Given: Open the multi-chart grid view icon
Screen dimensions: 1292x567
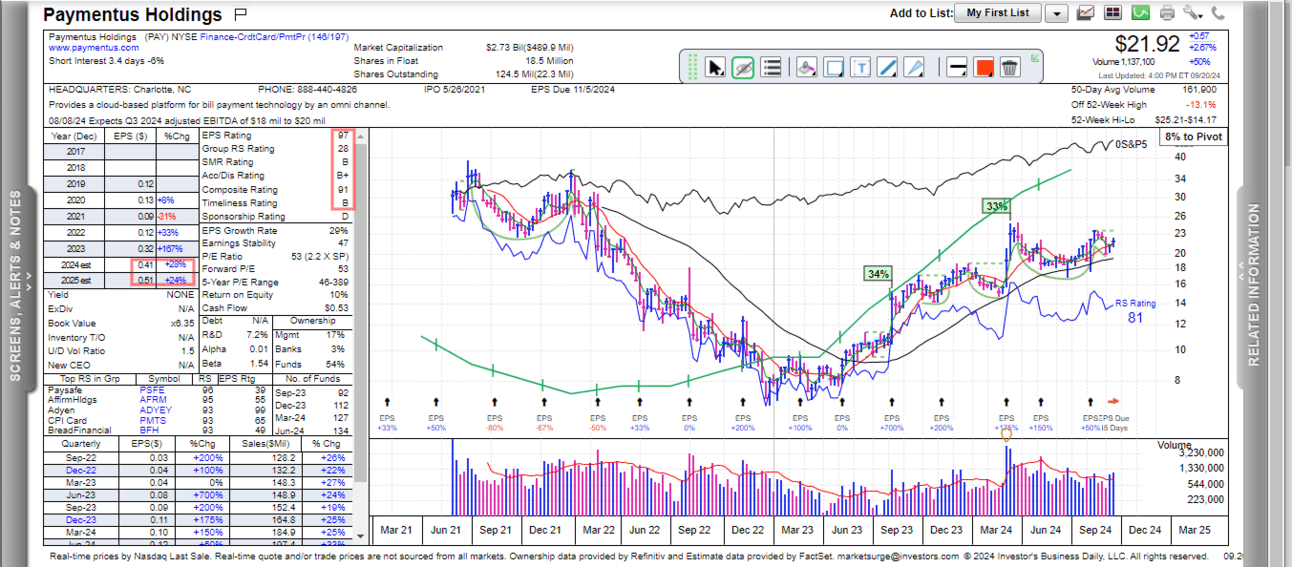Looking at the screenshot, I should [x=1112, y=13].
